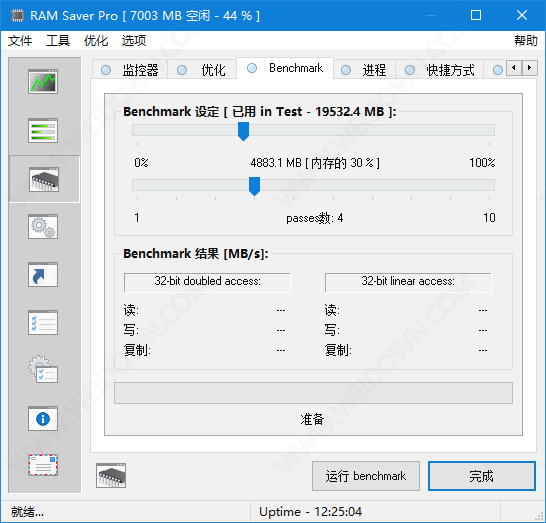Open the gears process sidebar icon
This screenshot has height=523, width=546.
click(x=43, y=227)
